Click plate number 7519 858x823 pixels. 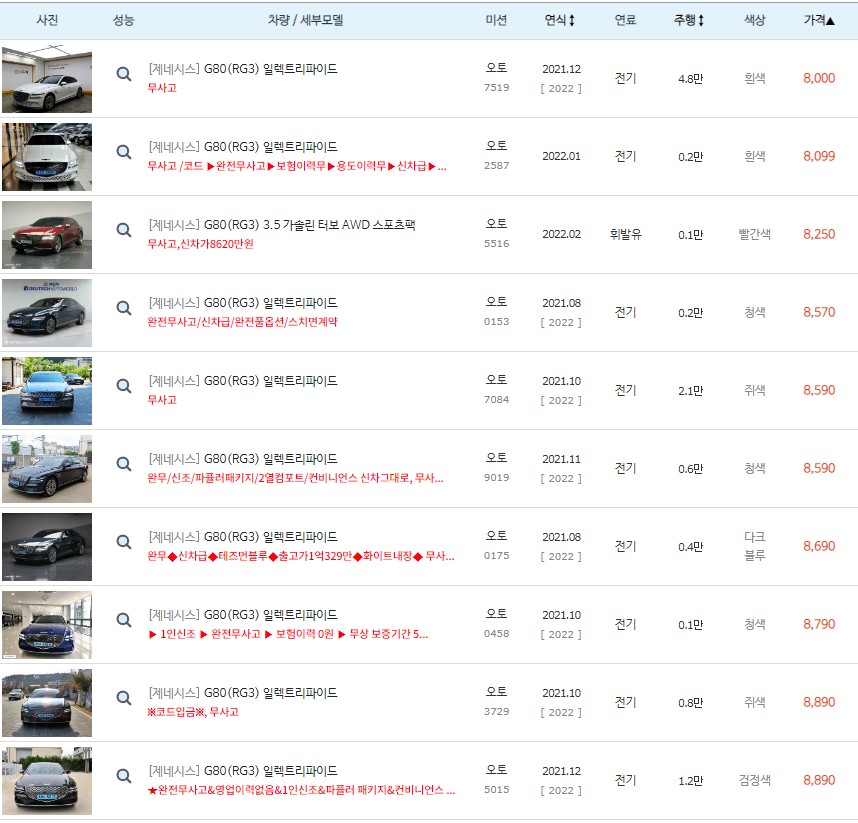pos(496,88)
